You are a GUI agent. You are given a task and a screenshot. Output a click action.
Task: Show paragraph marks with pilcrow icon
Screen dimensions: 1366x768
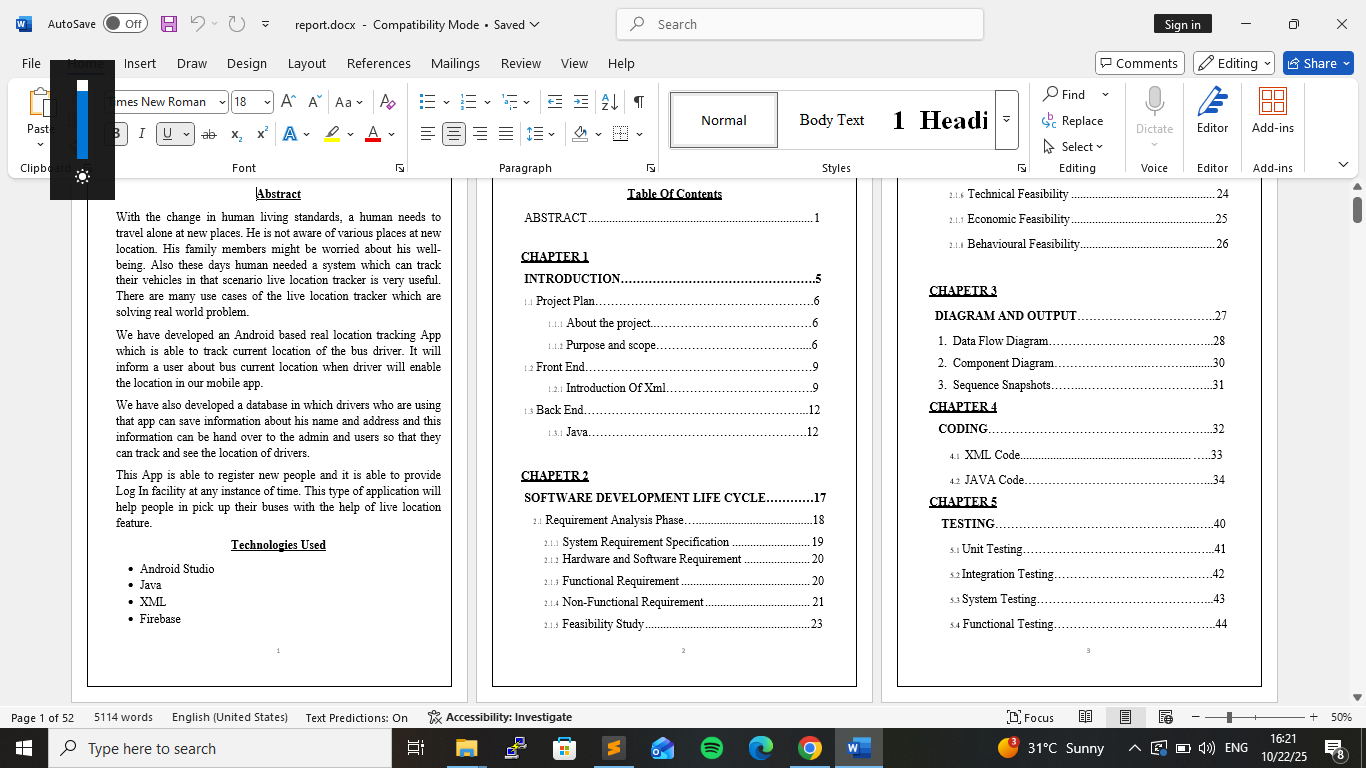click(x=638, y=102)
